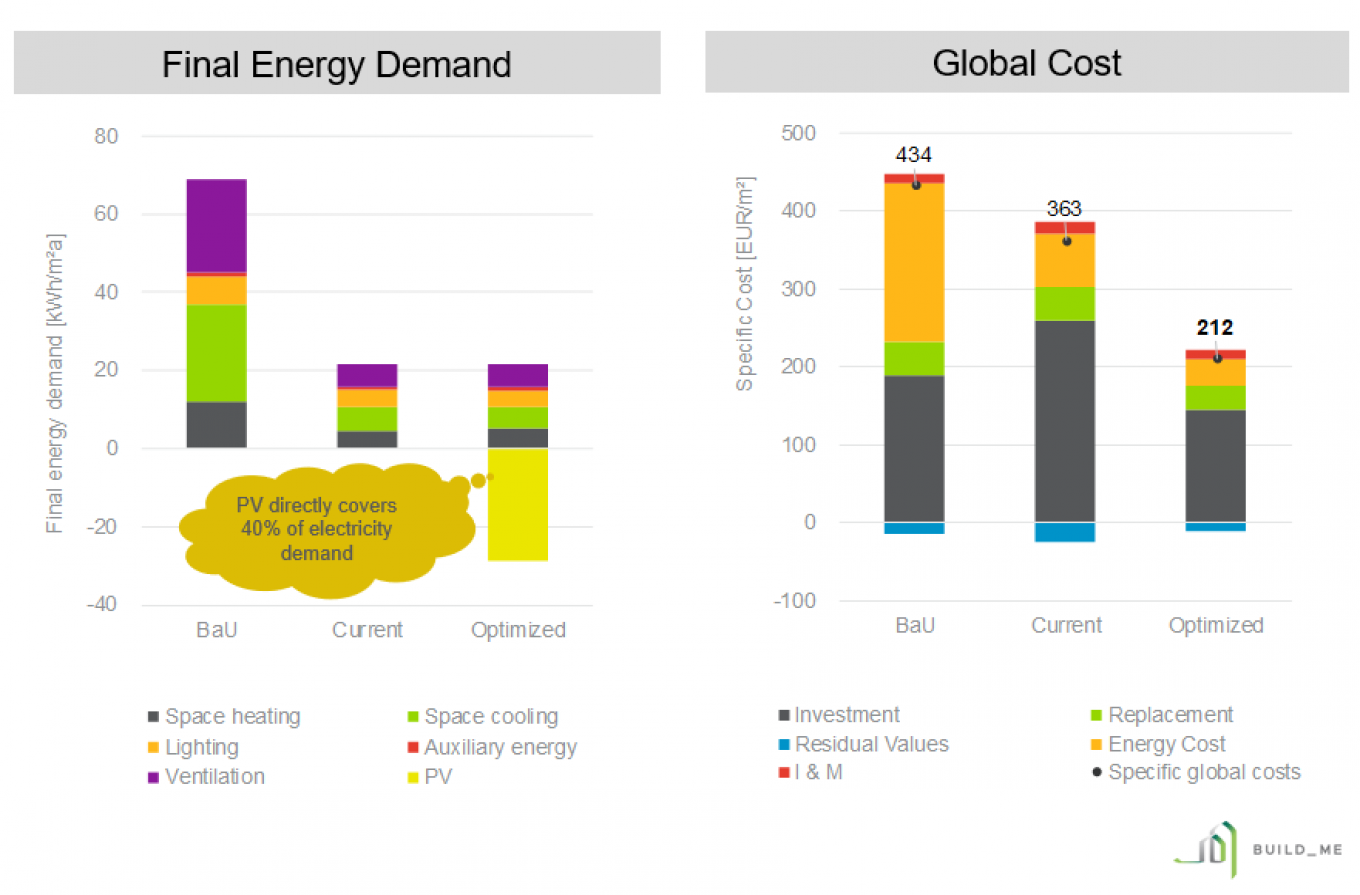Click the 500 value on cost axis

800,134
